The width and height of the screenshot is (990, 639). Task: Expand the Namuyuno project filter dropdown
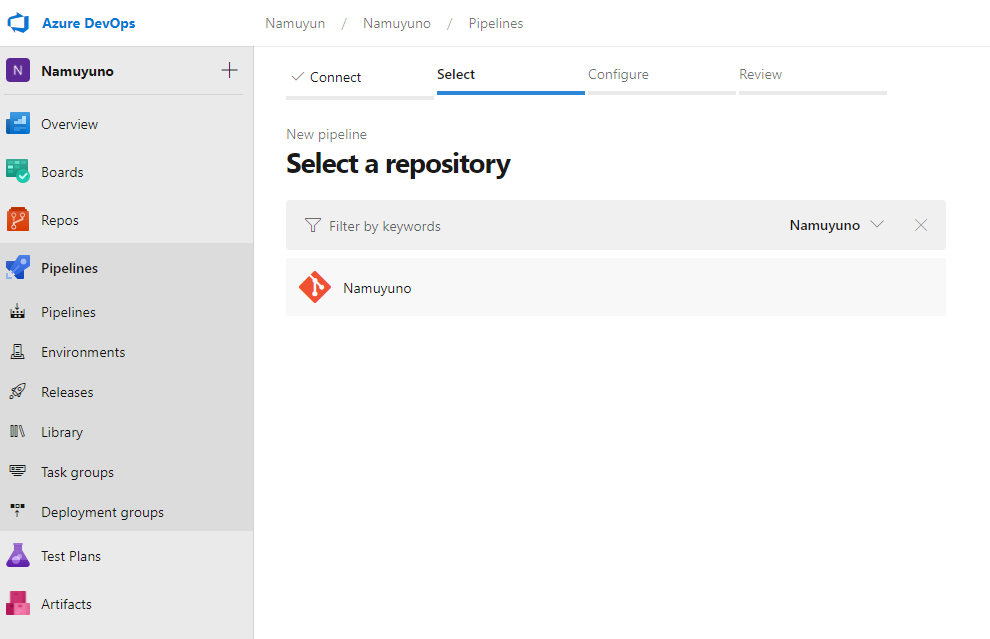tap(836, 225)
